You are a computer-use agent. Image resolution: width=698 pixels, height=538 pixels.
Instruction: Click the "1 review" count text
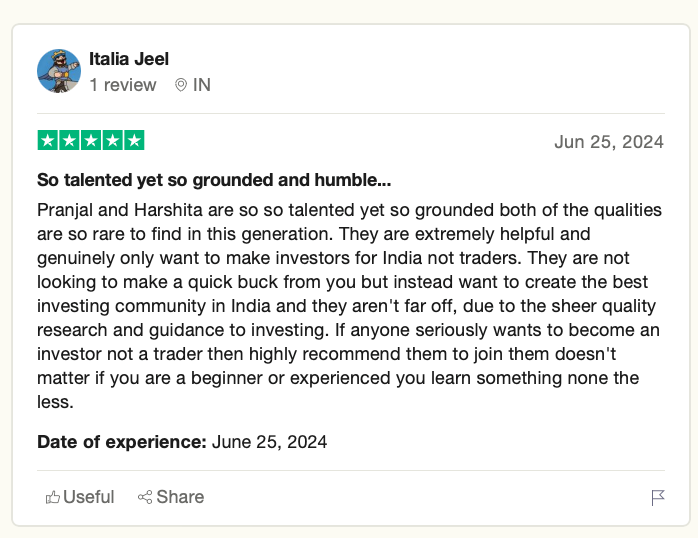pos(123,85)
